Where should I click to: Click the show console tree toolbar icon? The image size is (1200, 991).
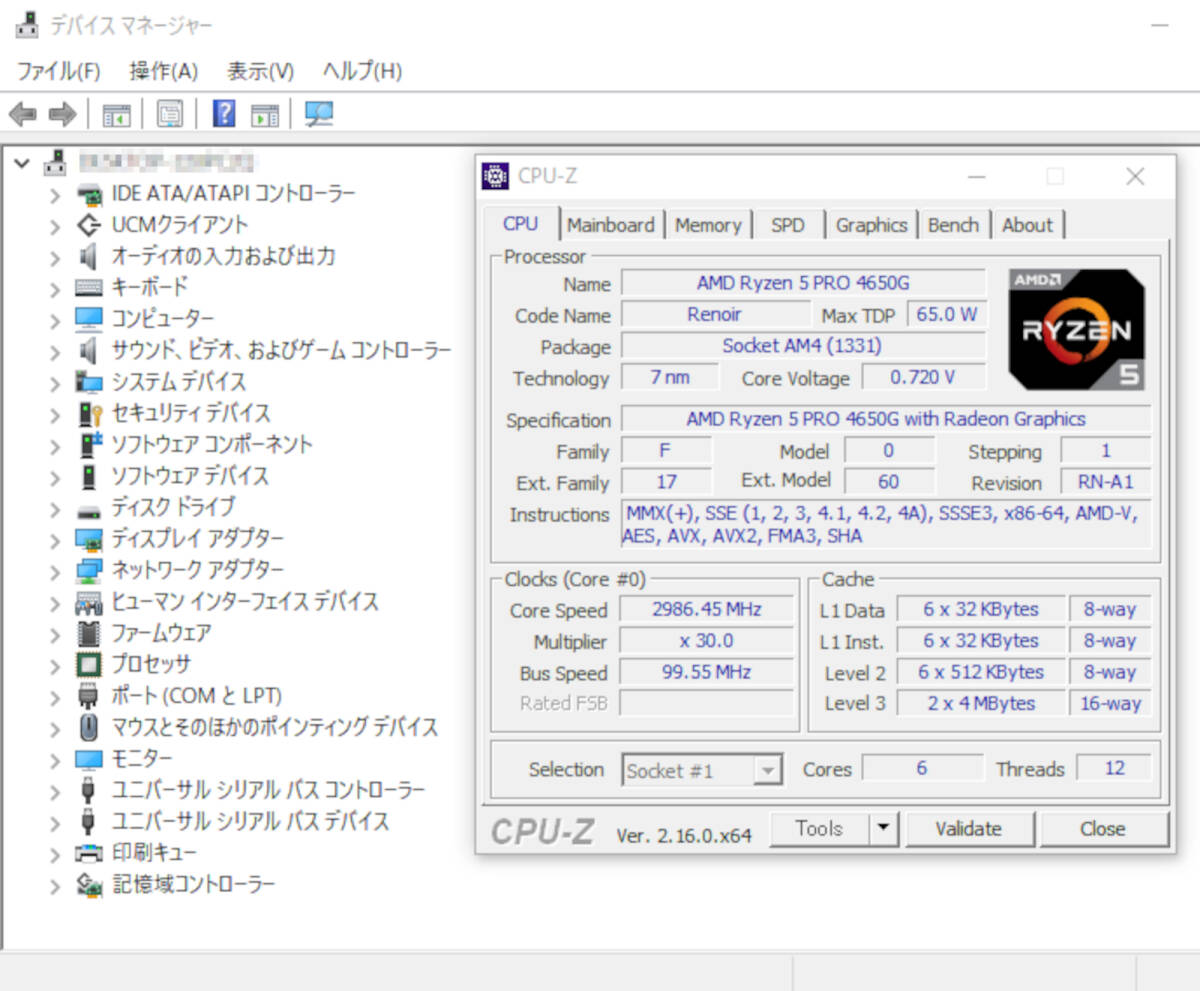pos(116,113)
